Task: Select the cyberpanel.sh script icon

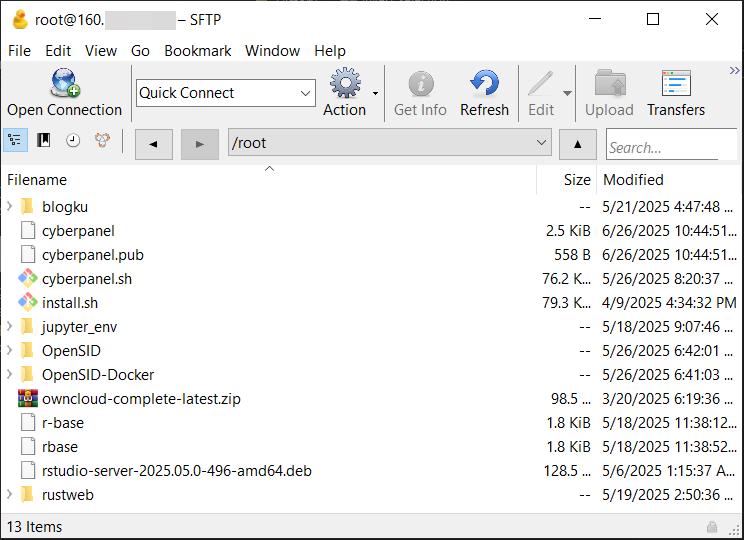Action: [28, 279]
